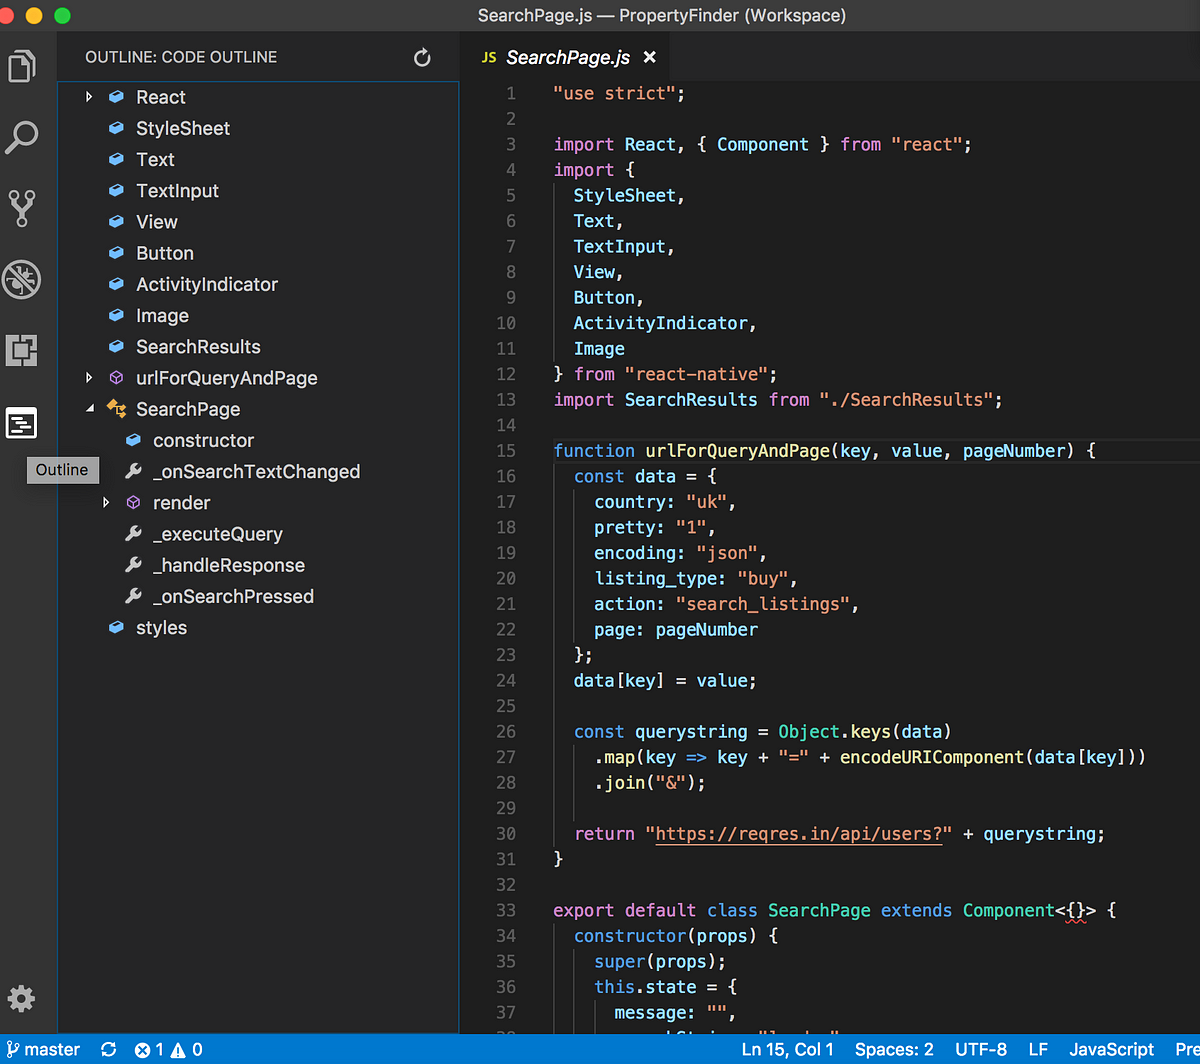Change indentation via Spaces: 2
Screen dimensions: 1200x1064
[x=894, y=1050]
